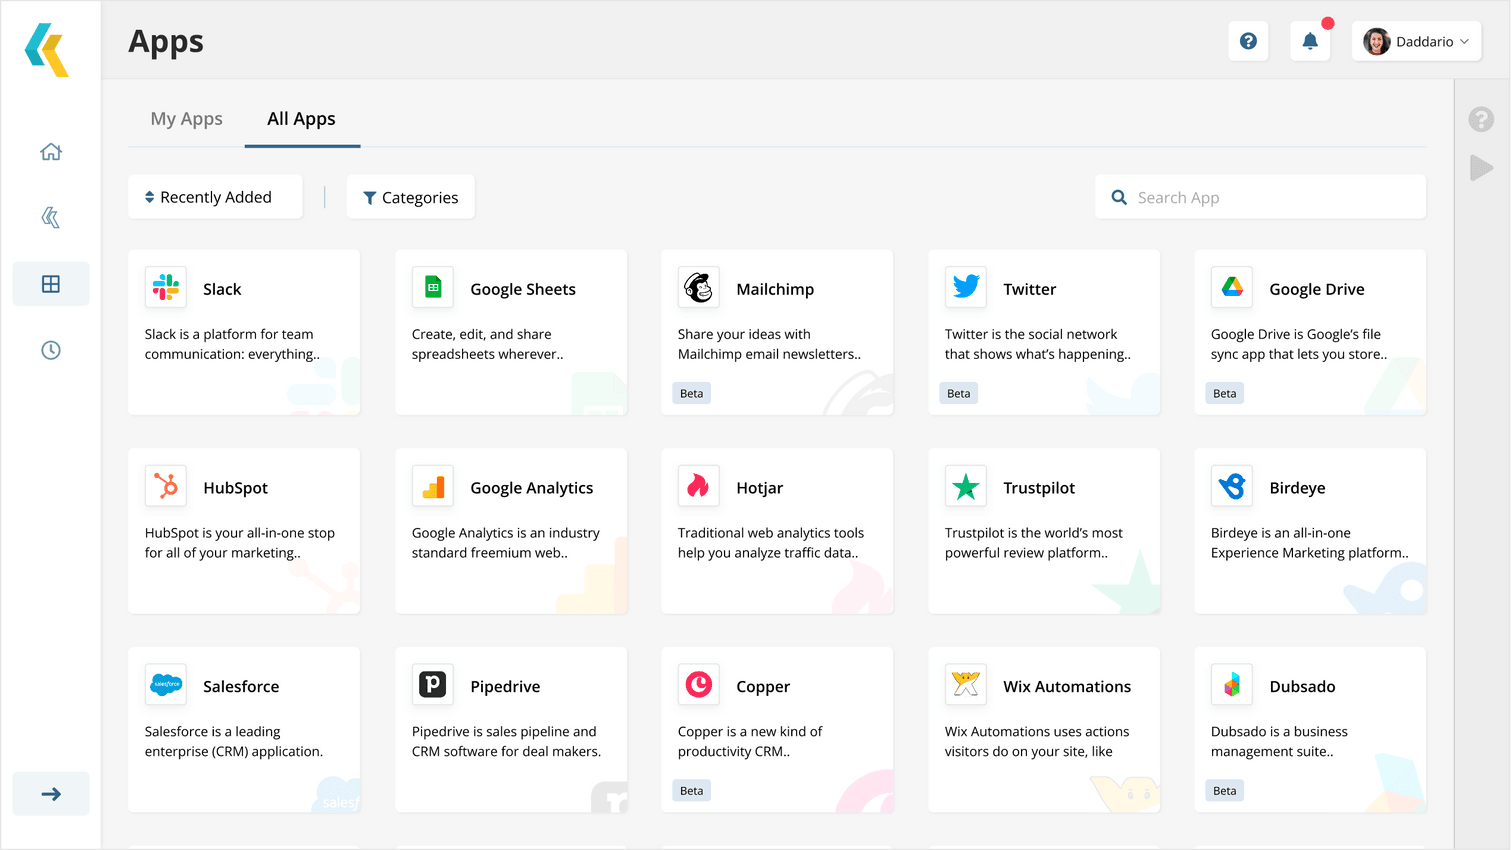Screen dimensions: 1511x850
Task: Click the help question mark button
Action: [x=1248, y=41]
